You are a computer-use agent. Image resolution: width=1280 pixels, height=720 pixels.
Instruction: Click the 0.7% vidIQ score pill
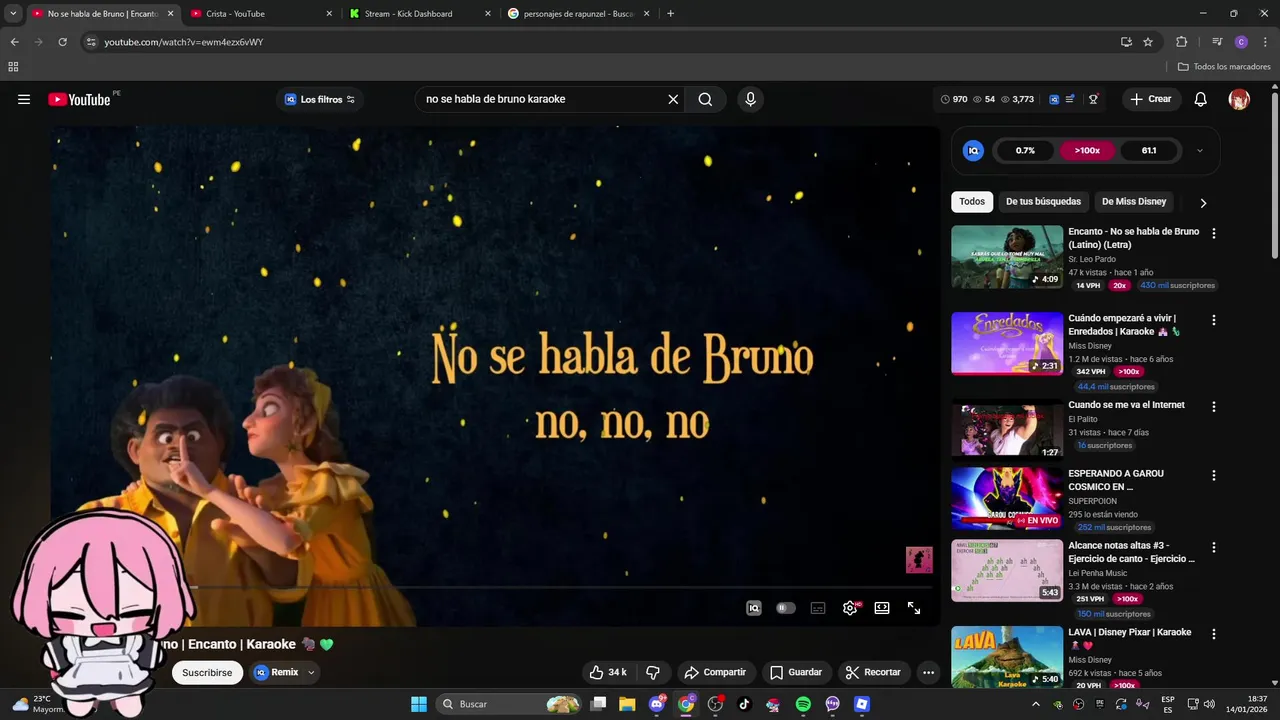coord(1025,150)
